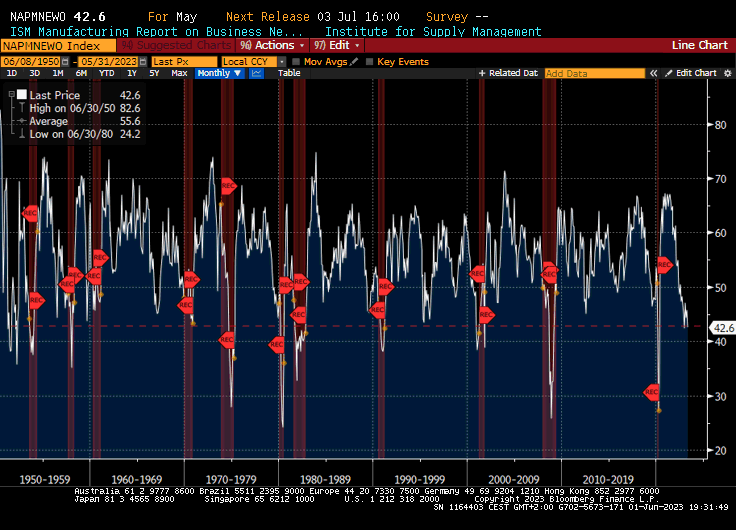The width and height of the screenshot is (736, 530).
Task: Click pencil icon next to Mov Avgs
Action: pos(354,61)
